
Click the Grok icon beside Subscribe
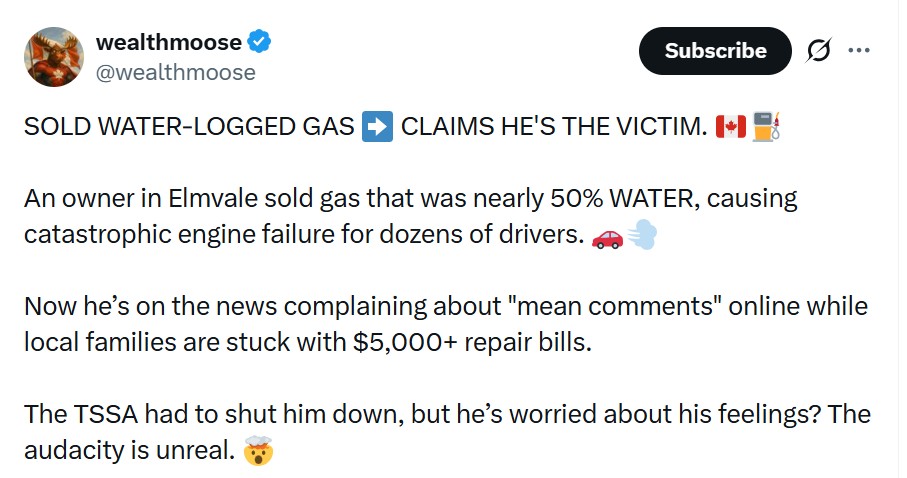tap(819, 51)
